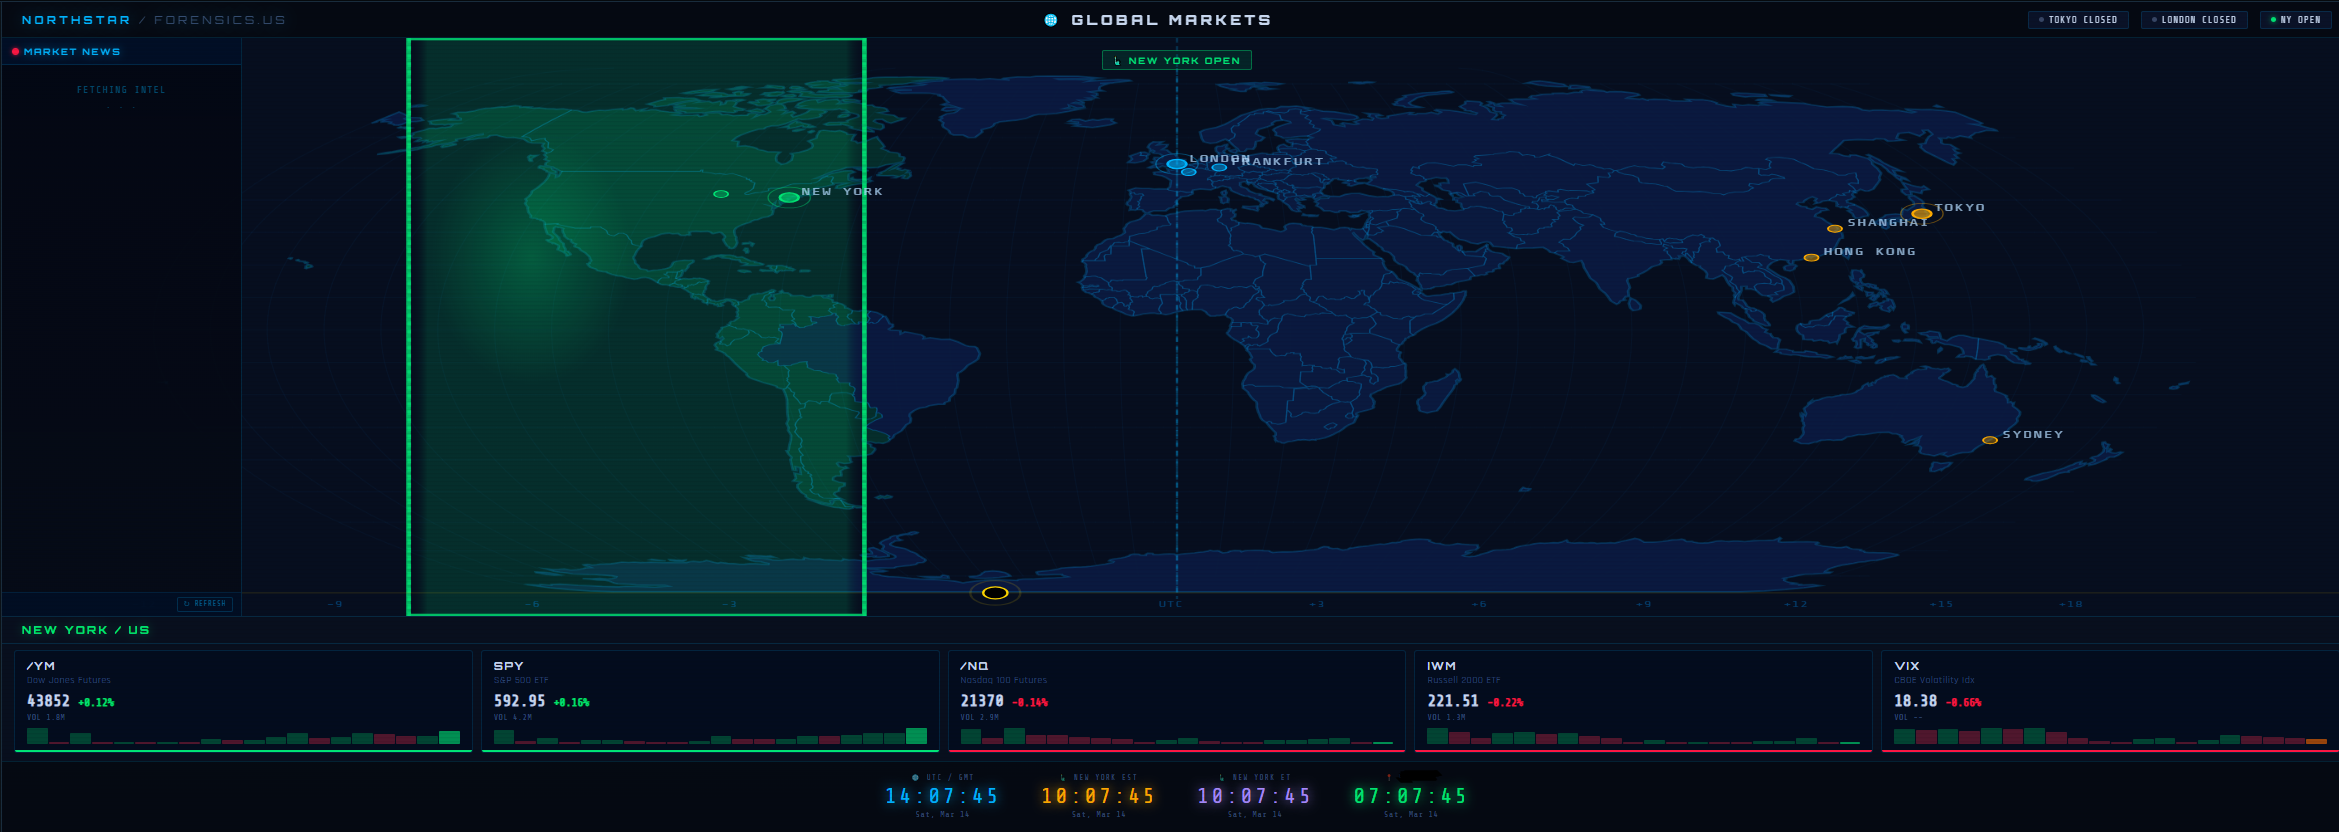The height and width of the screenshot is (832, 2339).
Task: Click the 'HONG KONG' map label
Action: (1870, 252)
